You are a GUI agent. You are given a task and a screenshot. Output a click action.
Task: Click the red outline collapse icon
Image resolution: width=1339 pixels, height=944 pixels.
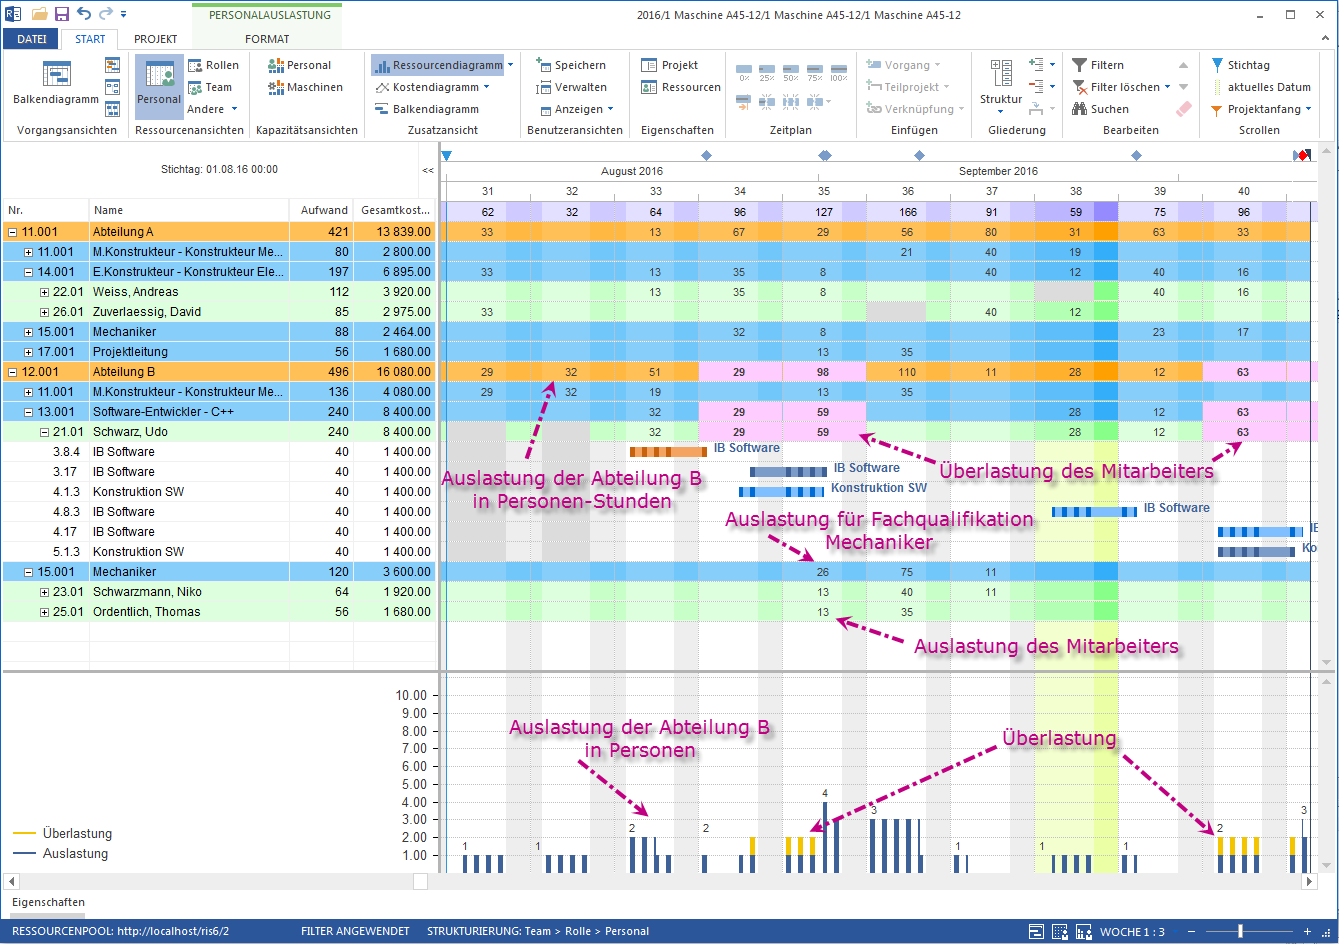click(x=1037, y=87)
